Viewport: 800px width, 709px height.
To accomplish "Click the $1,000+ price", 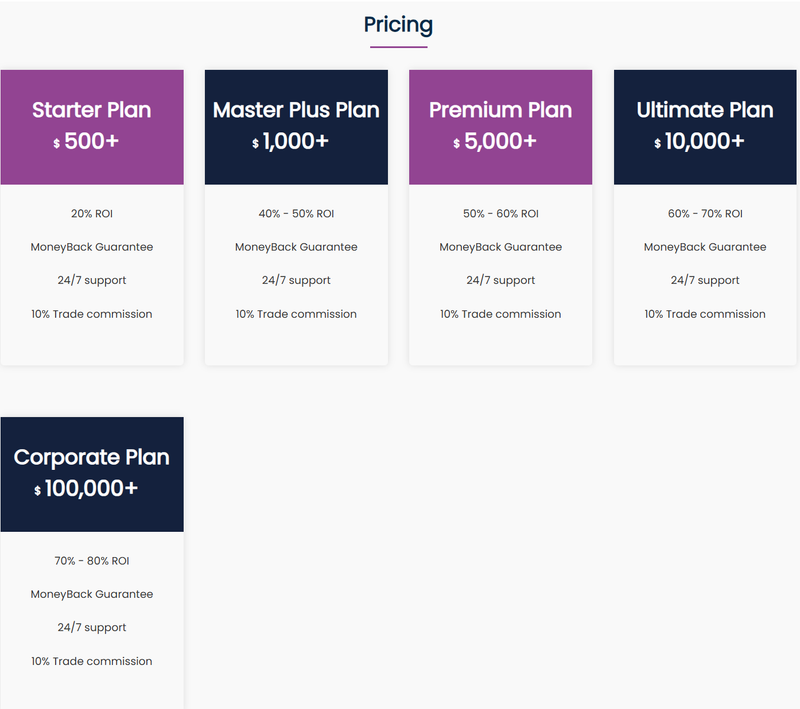I will (x=290, y=141).
